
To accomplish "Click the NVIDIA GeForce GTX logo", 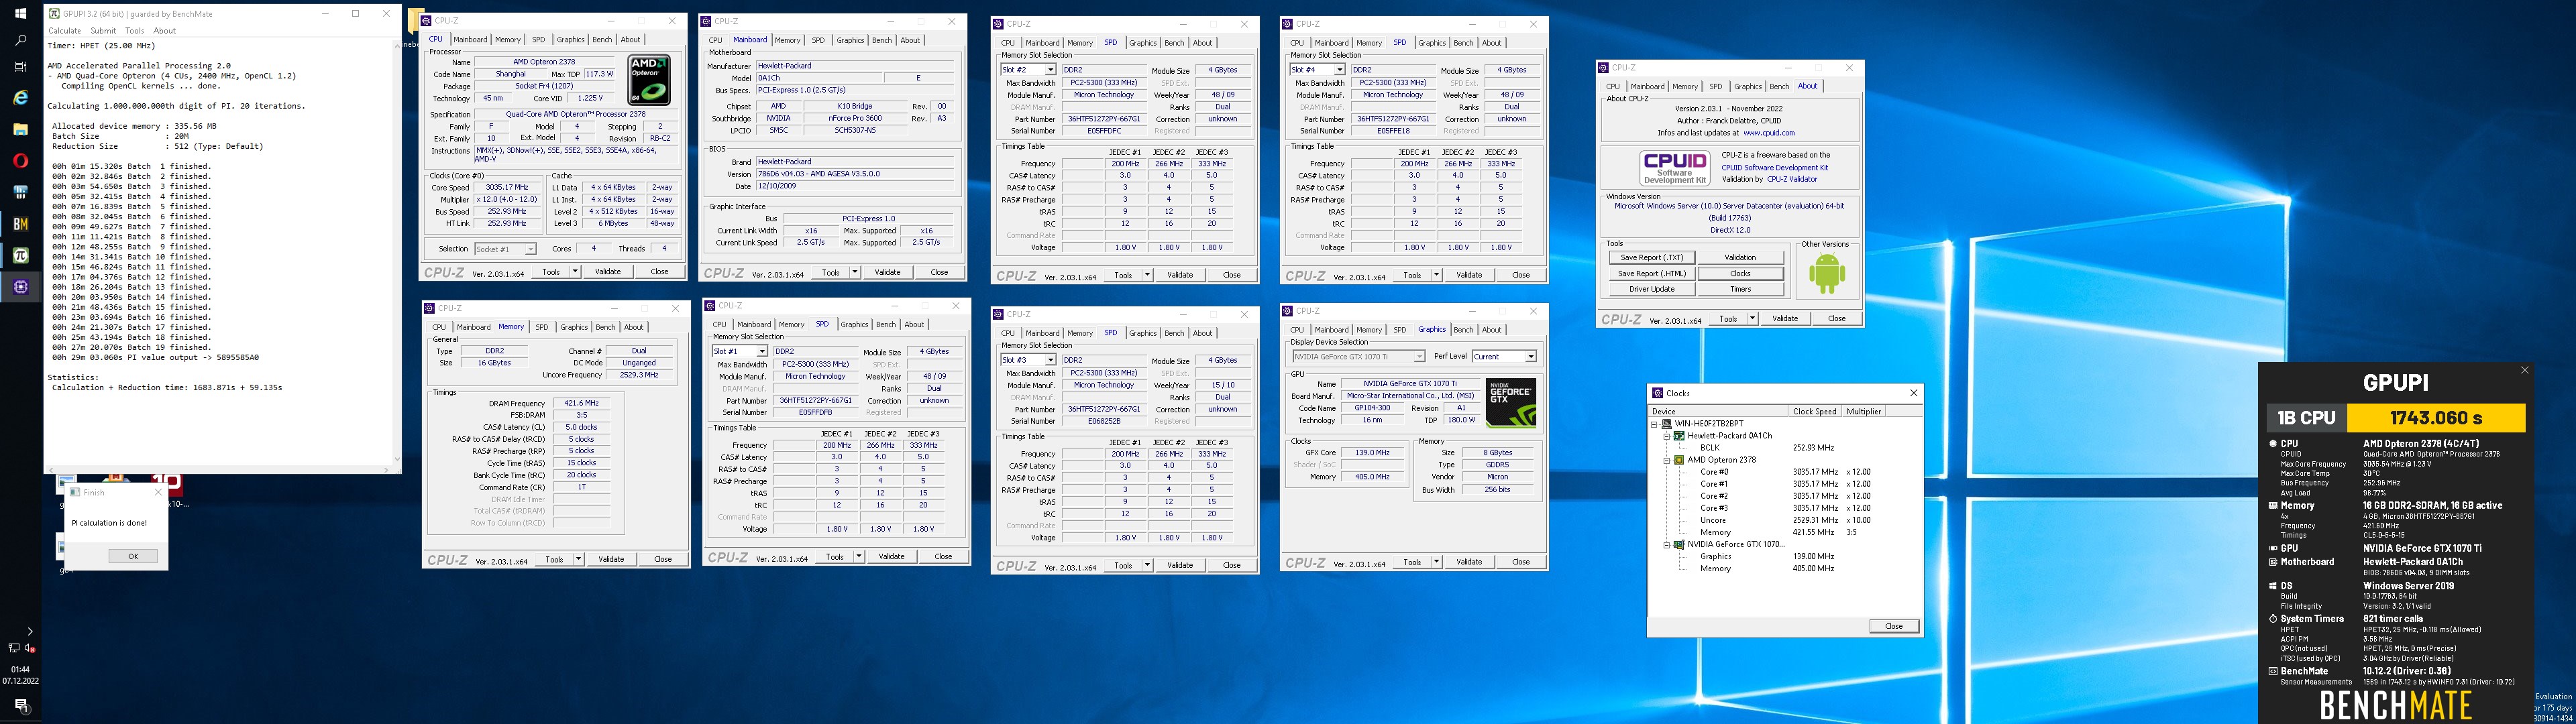I will click(1510, 402).
